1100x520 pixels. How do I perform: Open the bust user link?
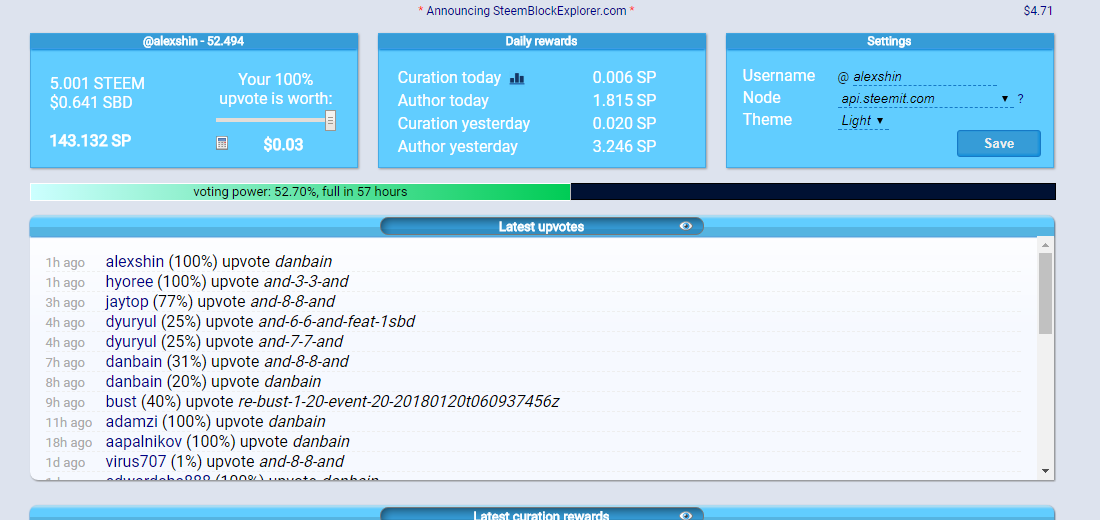121,402
